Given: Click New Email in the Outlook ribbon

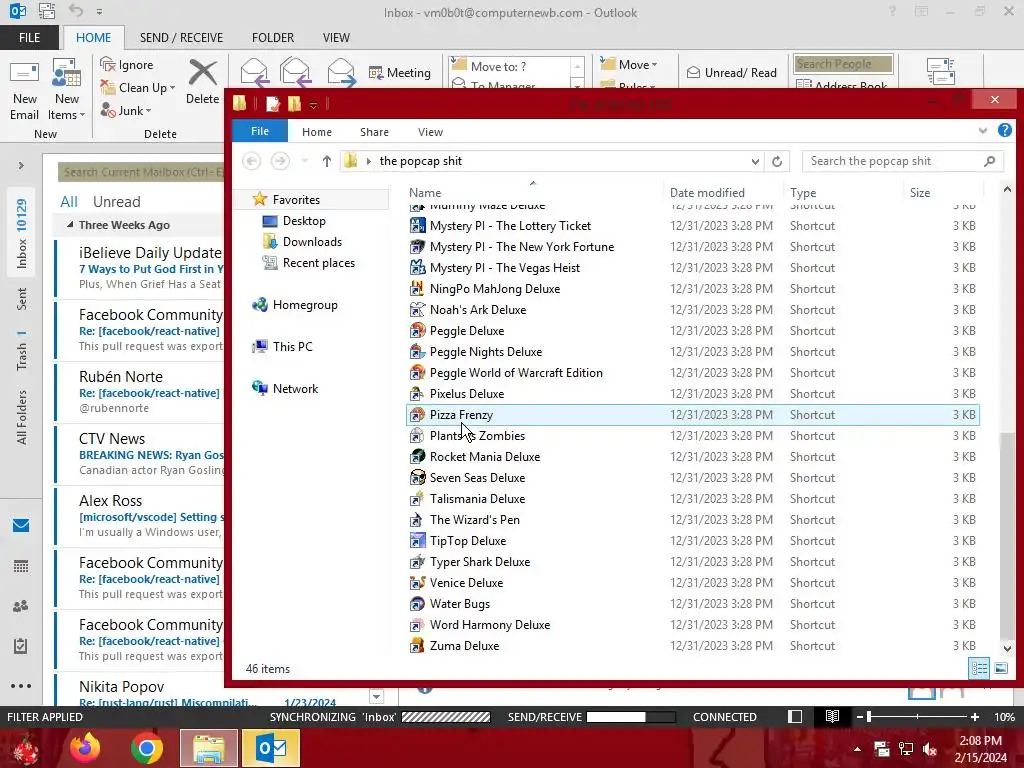Looking at the screenshot, I should pos(24,89).
